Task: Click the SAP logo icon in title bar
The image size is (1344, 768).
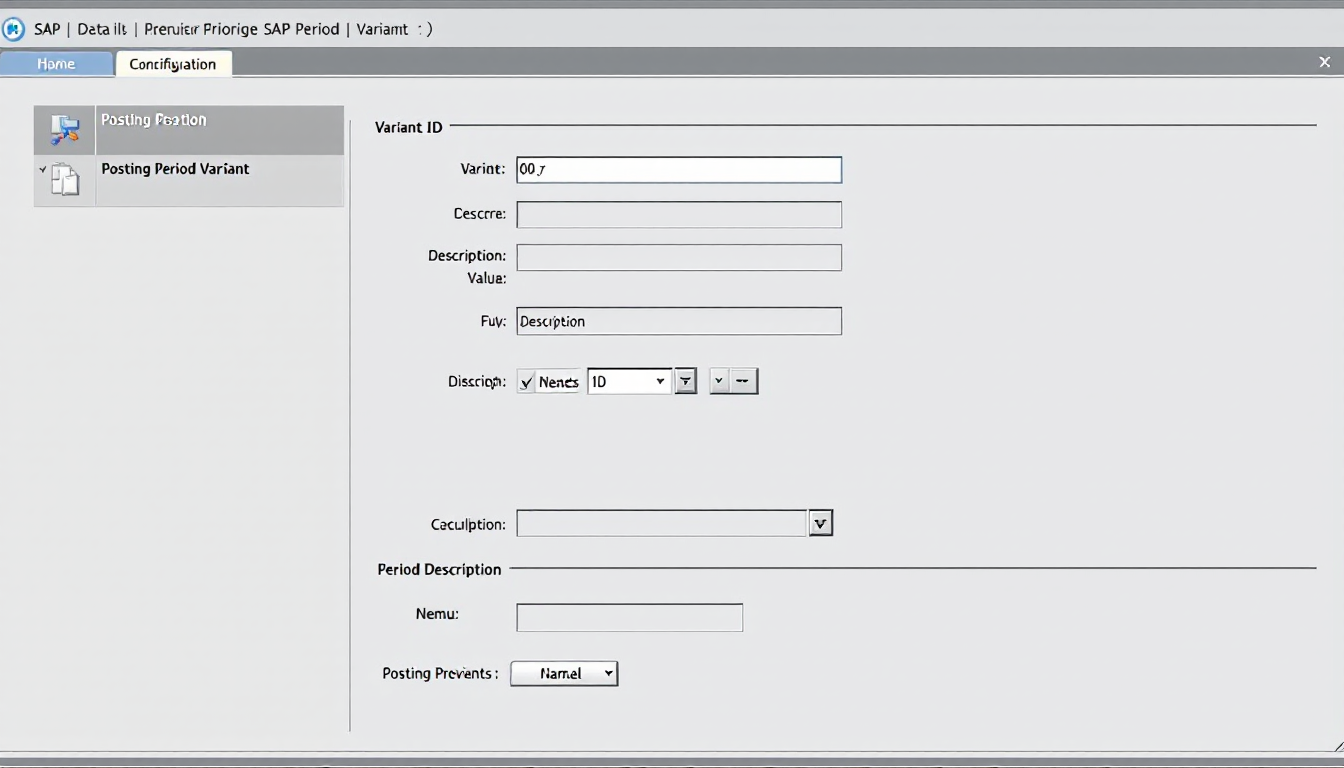Action: click(13, 29)
